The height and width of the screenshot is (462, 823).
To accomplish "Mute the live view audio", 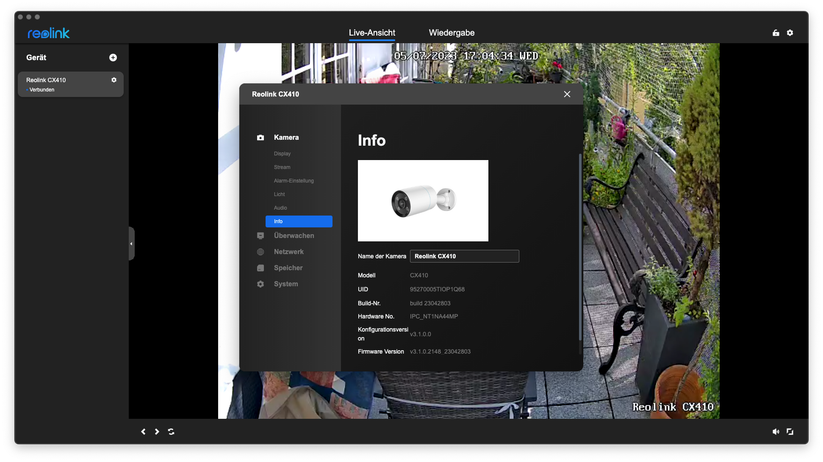I will pos(776,432).
